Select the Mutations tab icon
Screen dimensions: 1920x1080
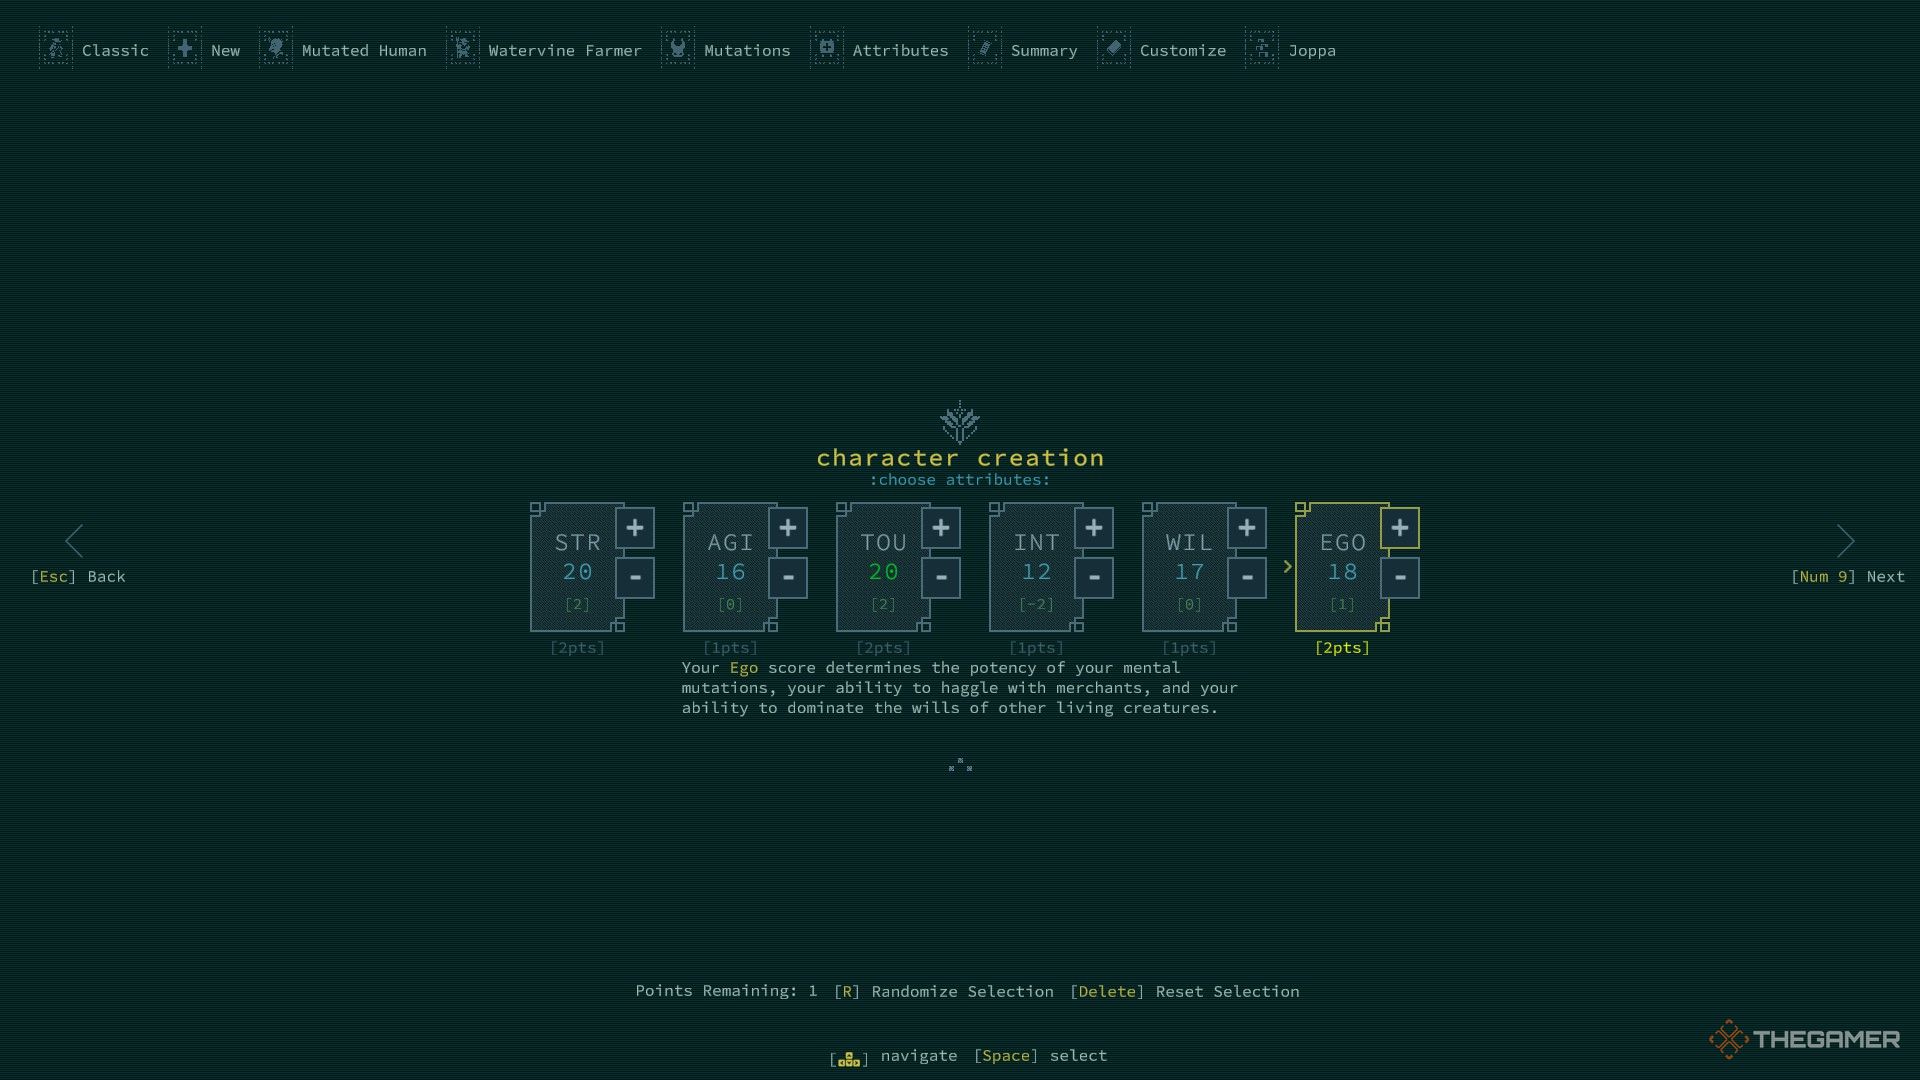coord(678,50)
